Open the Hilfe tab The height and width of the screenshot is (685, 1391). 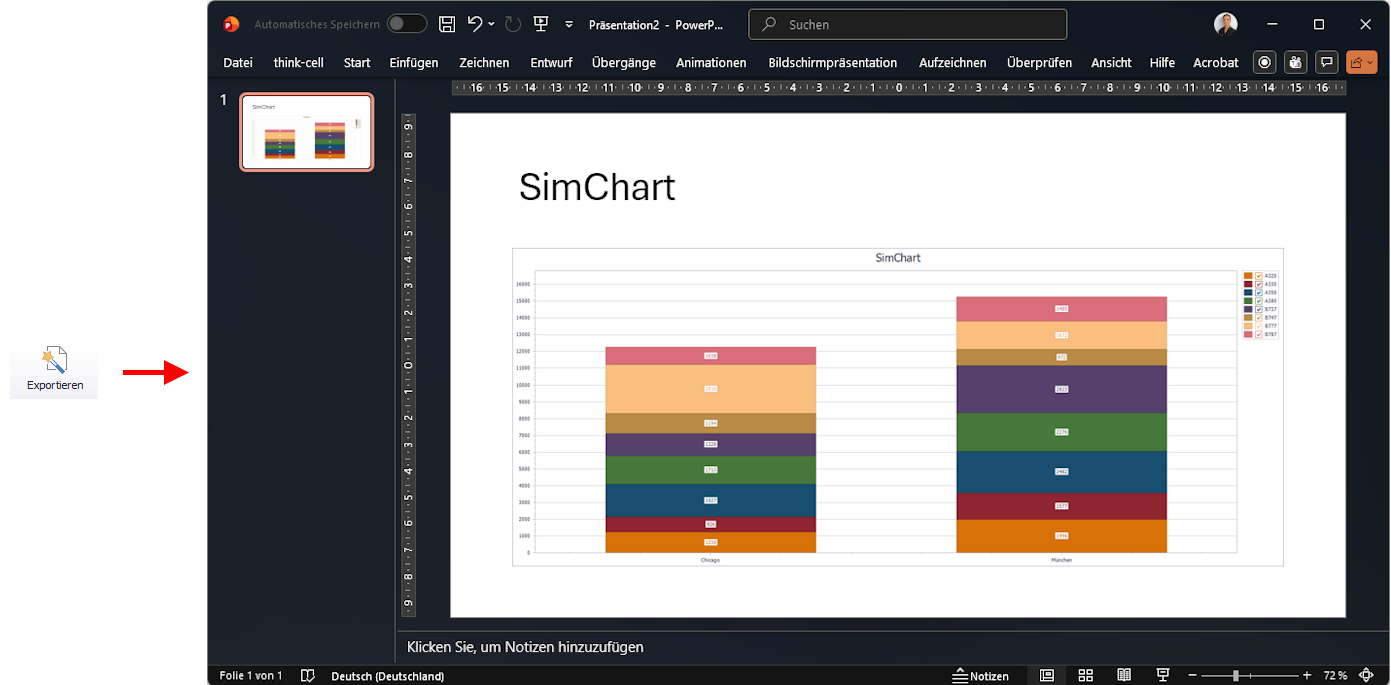point(1162,62)
